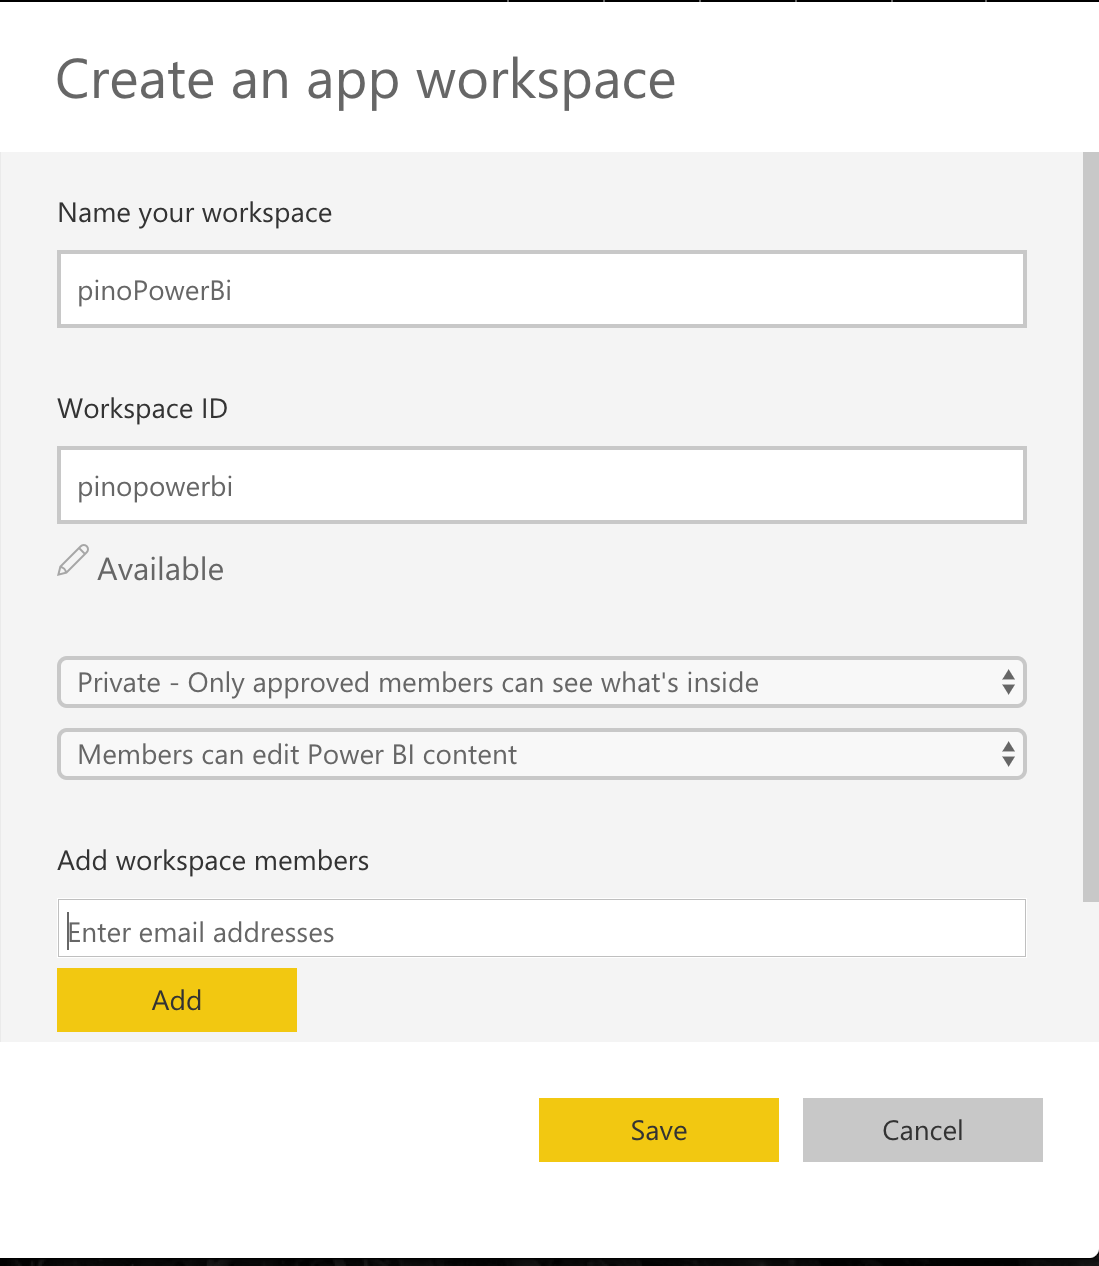1099x1266 pixels.
Task: Click the Cancel button
Action: [923, 1130]
